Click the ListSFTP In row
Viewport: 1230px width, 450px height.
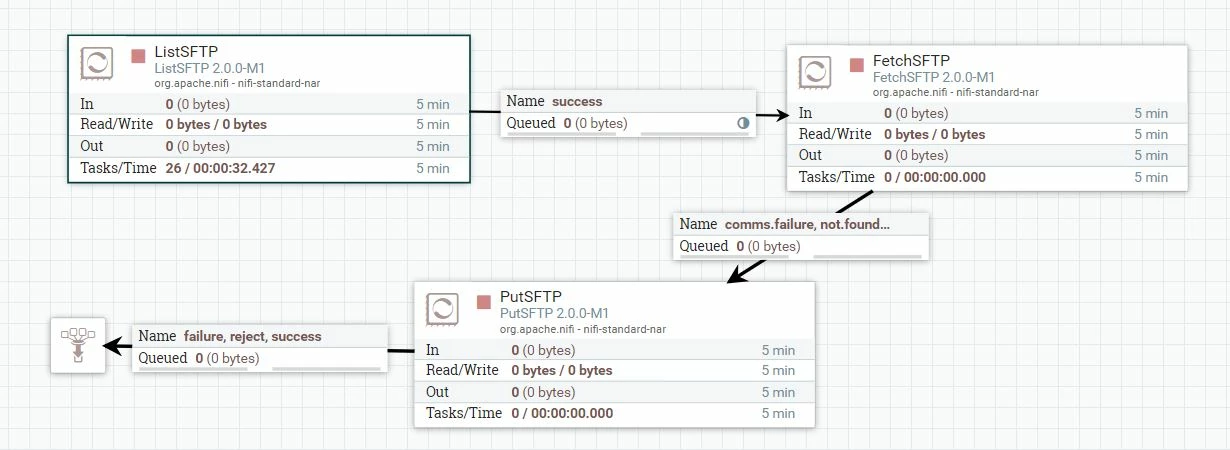click(x=269, y=104)
